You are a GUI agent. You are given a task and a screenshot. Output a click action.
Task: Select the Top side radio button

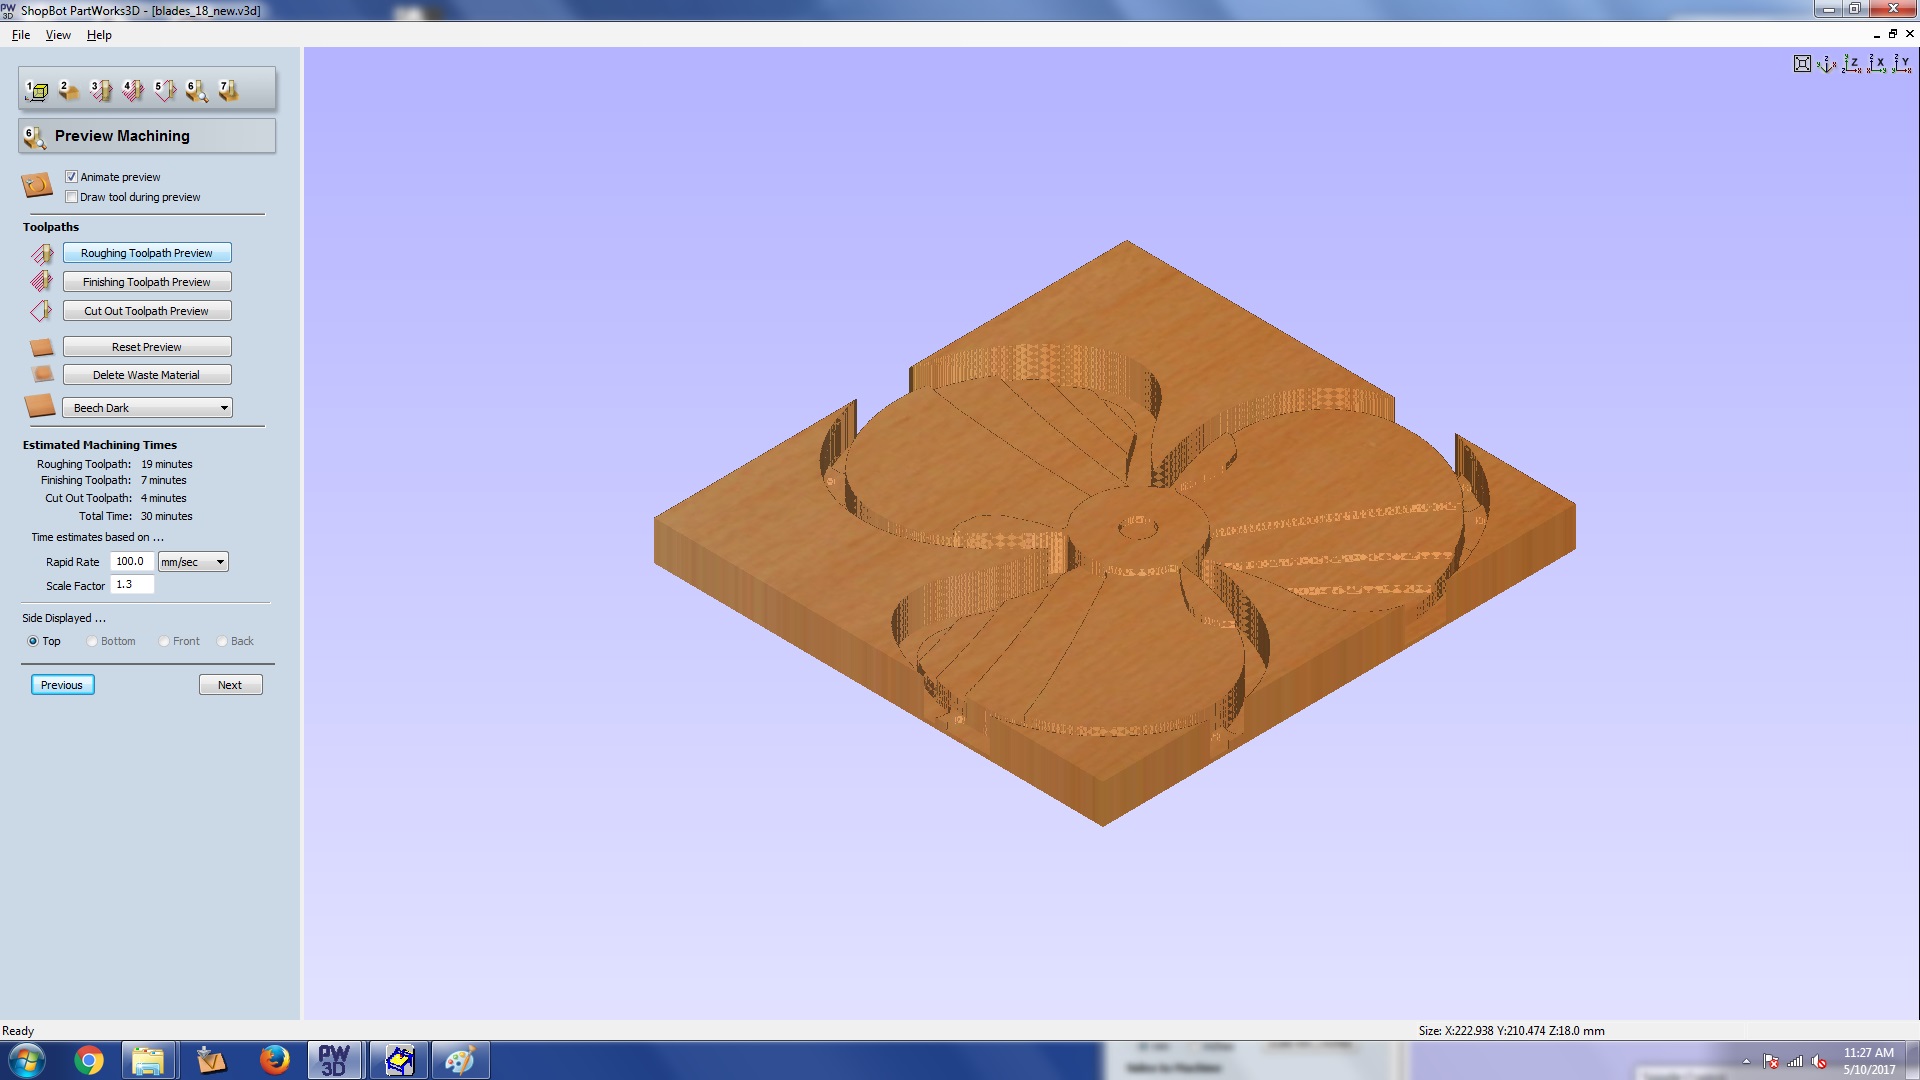(x=33, y=641)
